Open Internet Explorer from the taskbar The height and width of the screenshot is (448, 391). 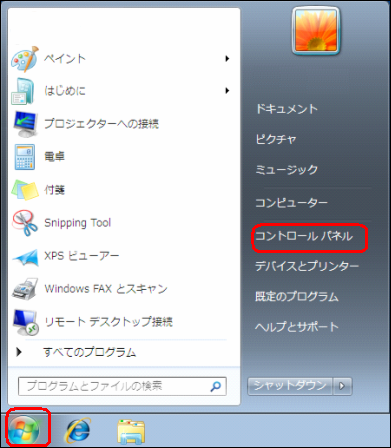[77, 430]
